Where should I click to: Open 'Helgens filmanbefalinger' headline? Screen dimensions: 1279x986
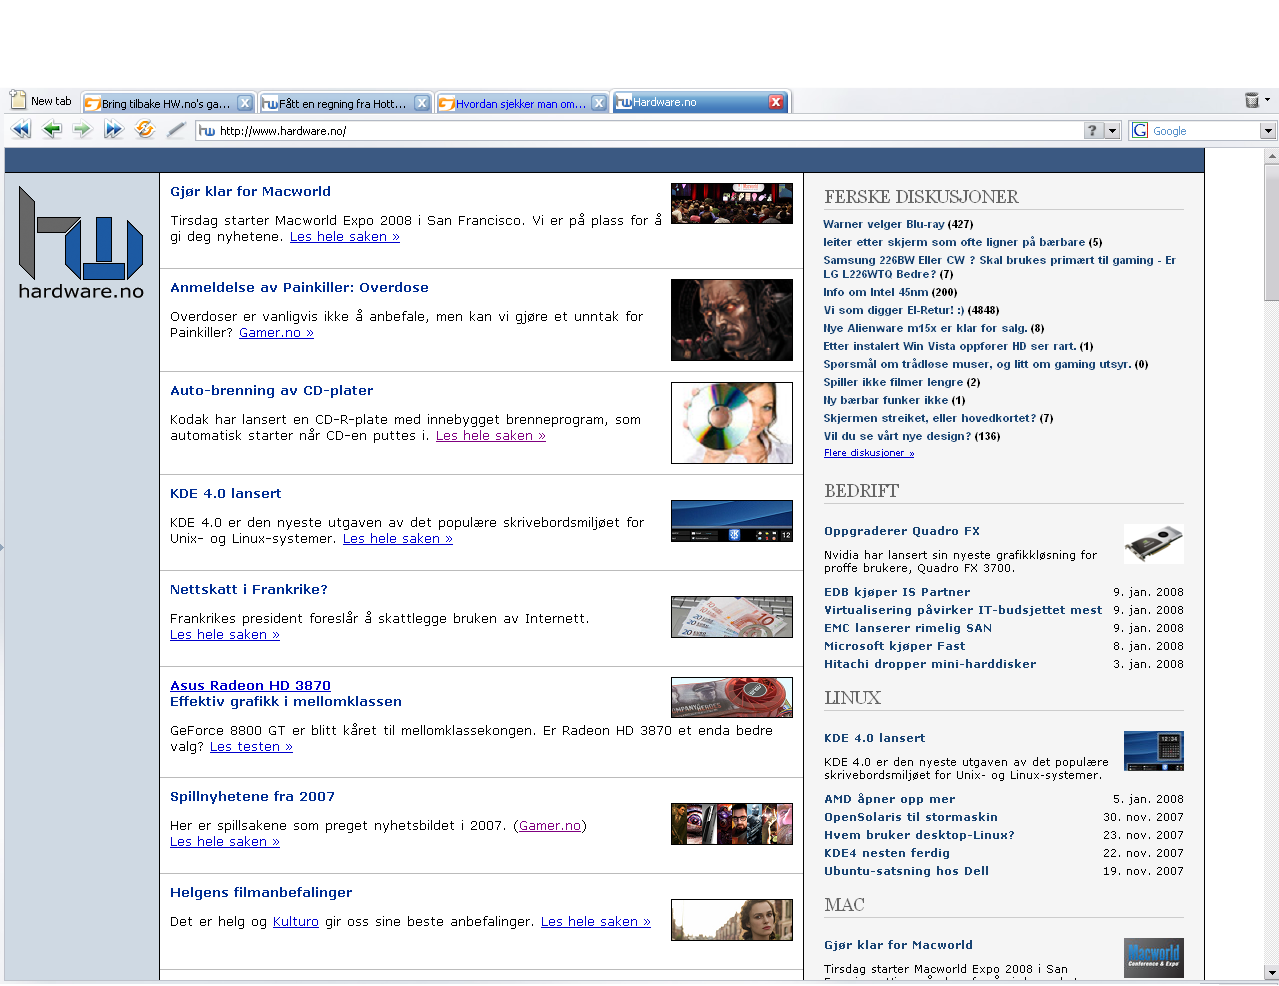(261, 892)
